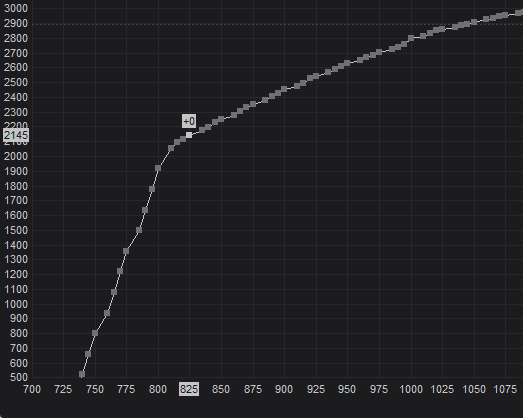Pick the curve point at 900 mV
This screenshot has width=523, height=418.
284,89
